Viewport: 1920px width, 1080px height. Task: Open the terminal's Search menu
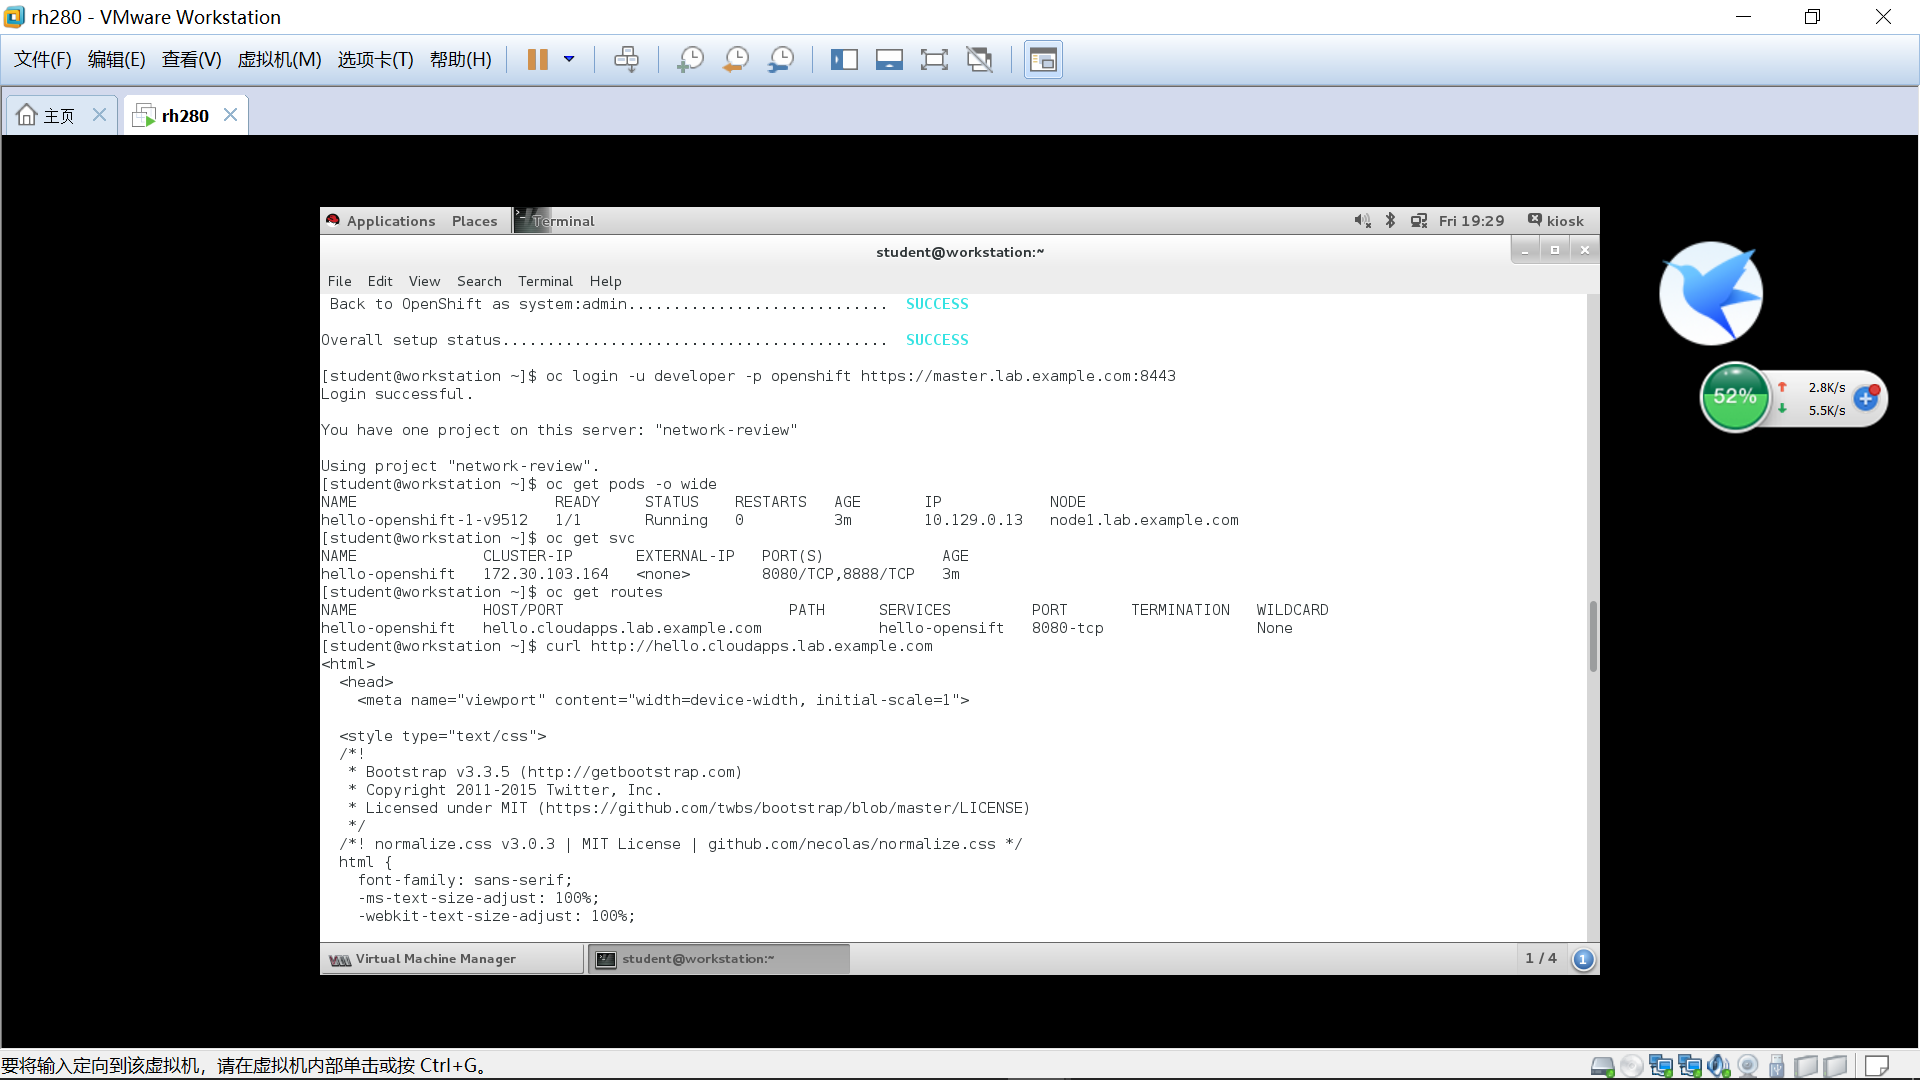pos(479,281)
